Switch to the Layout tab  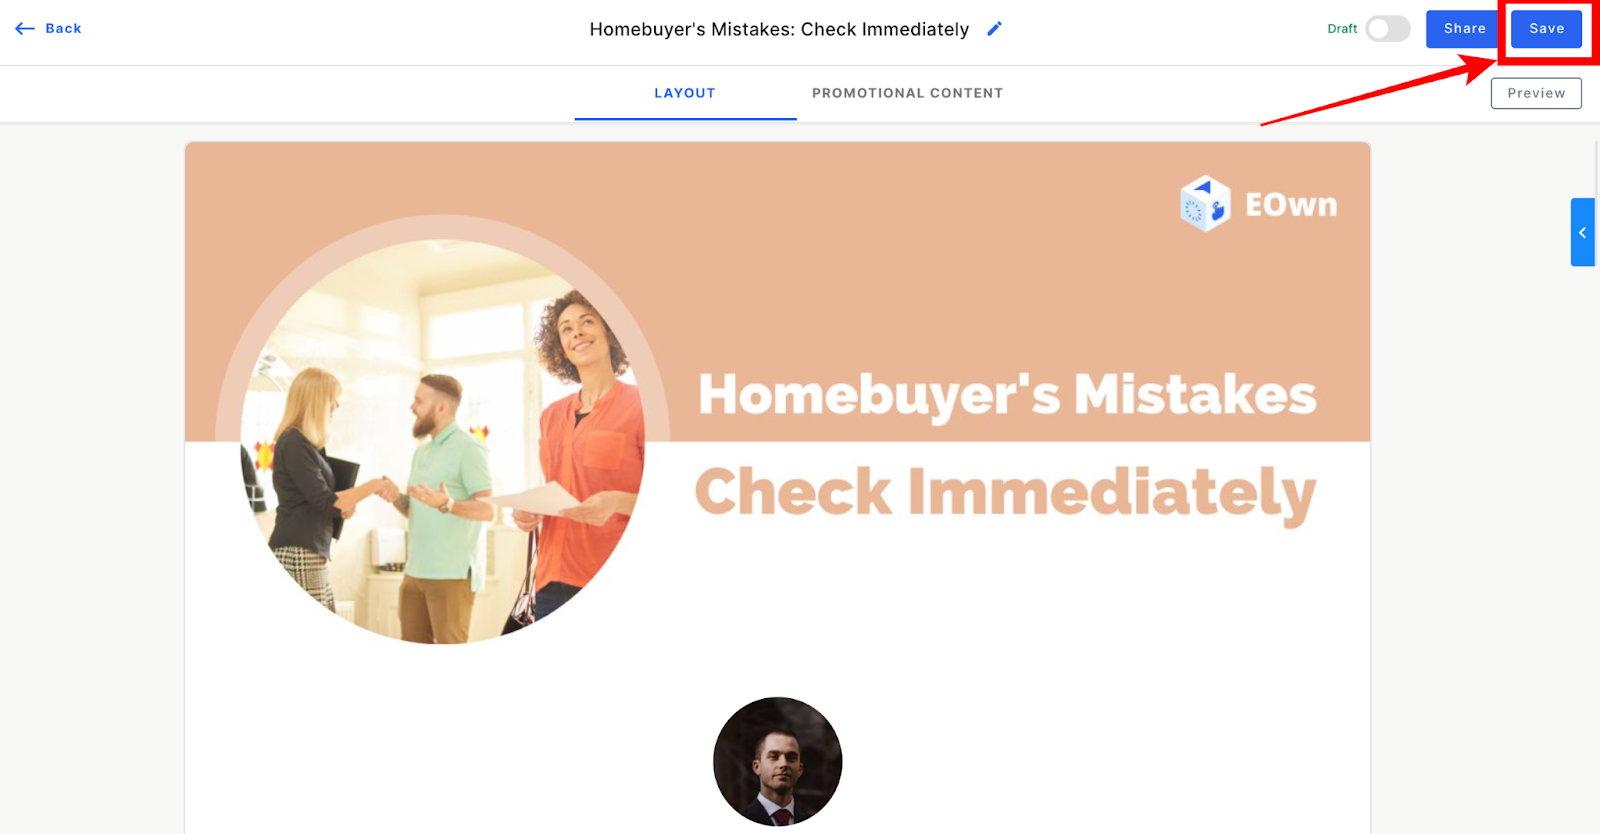point(685,93)
